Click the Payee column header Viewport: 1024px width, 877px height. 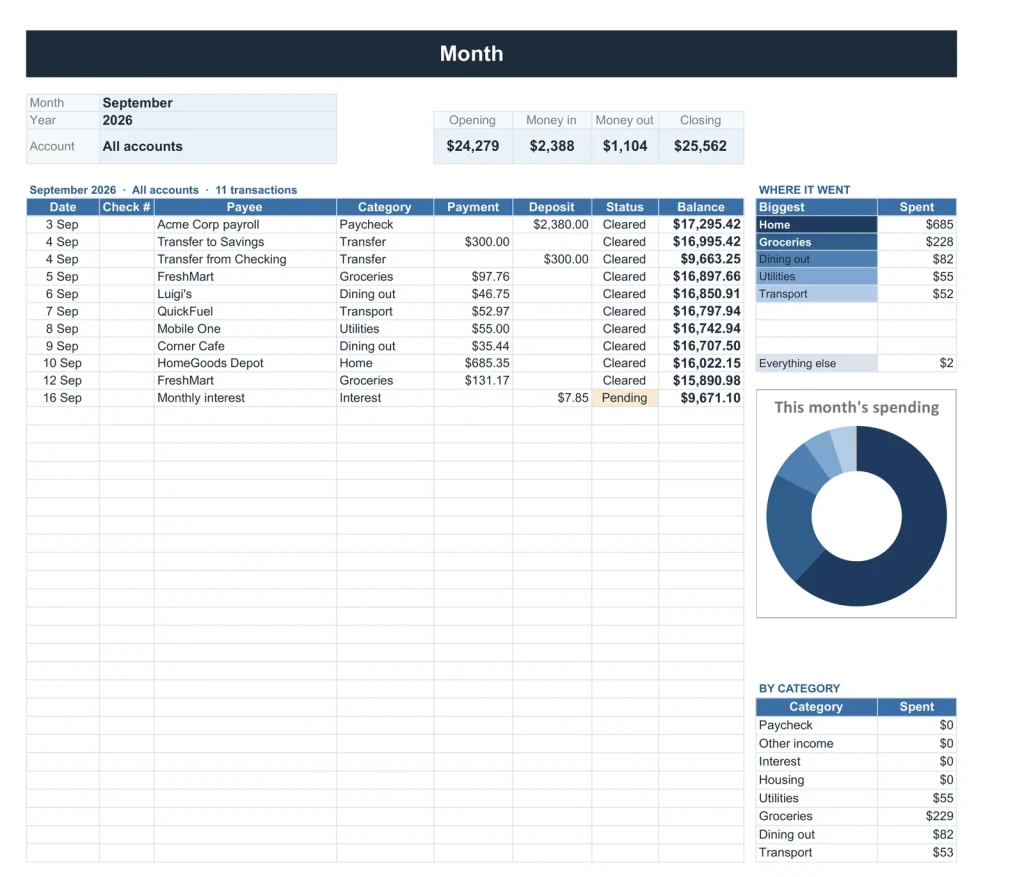(245, 207)
